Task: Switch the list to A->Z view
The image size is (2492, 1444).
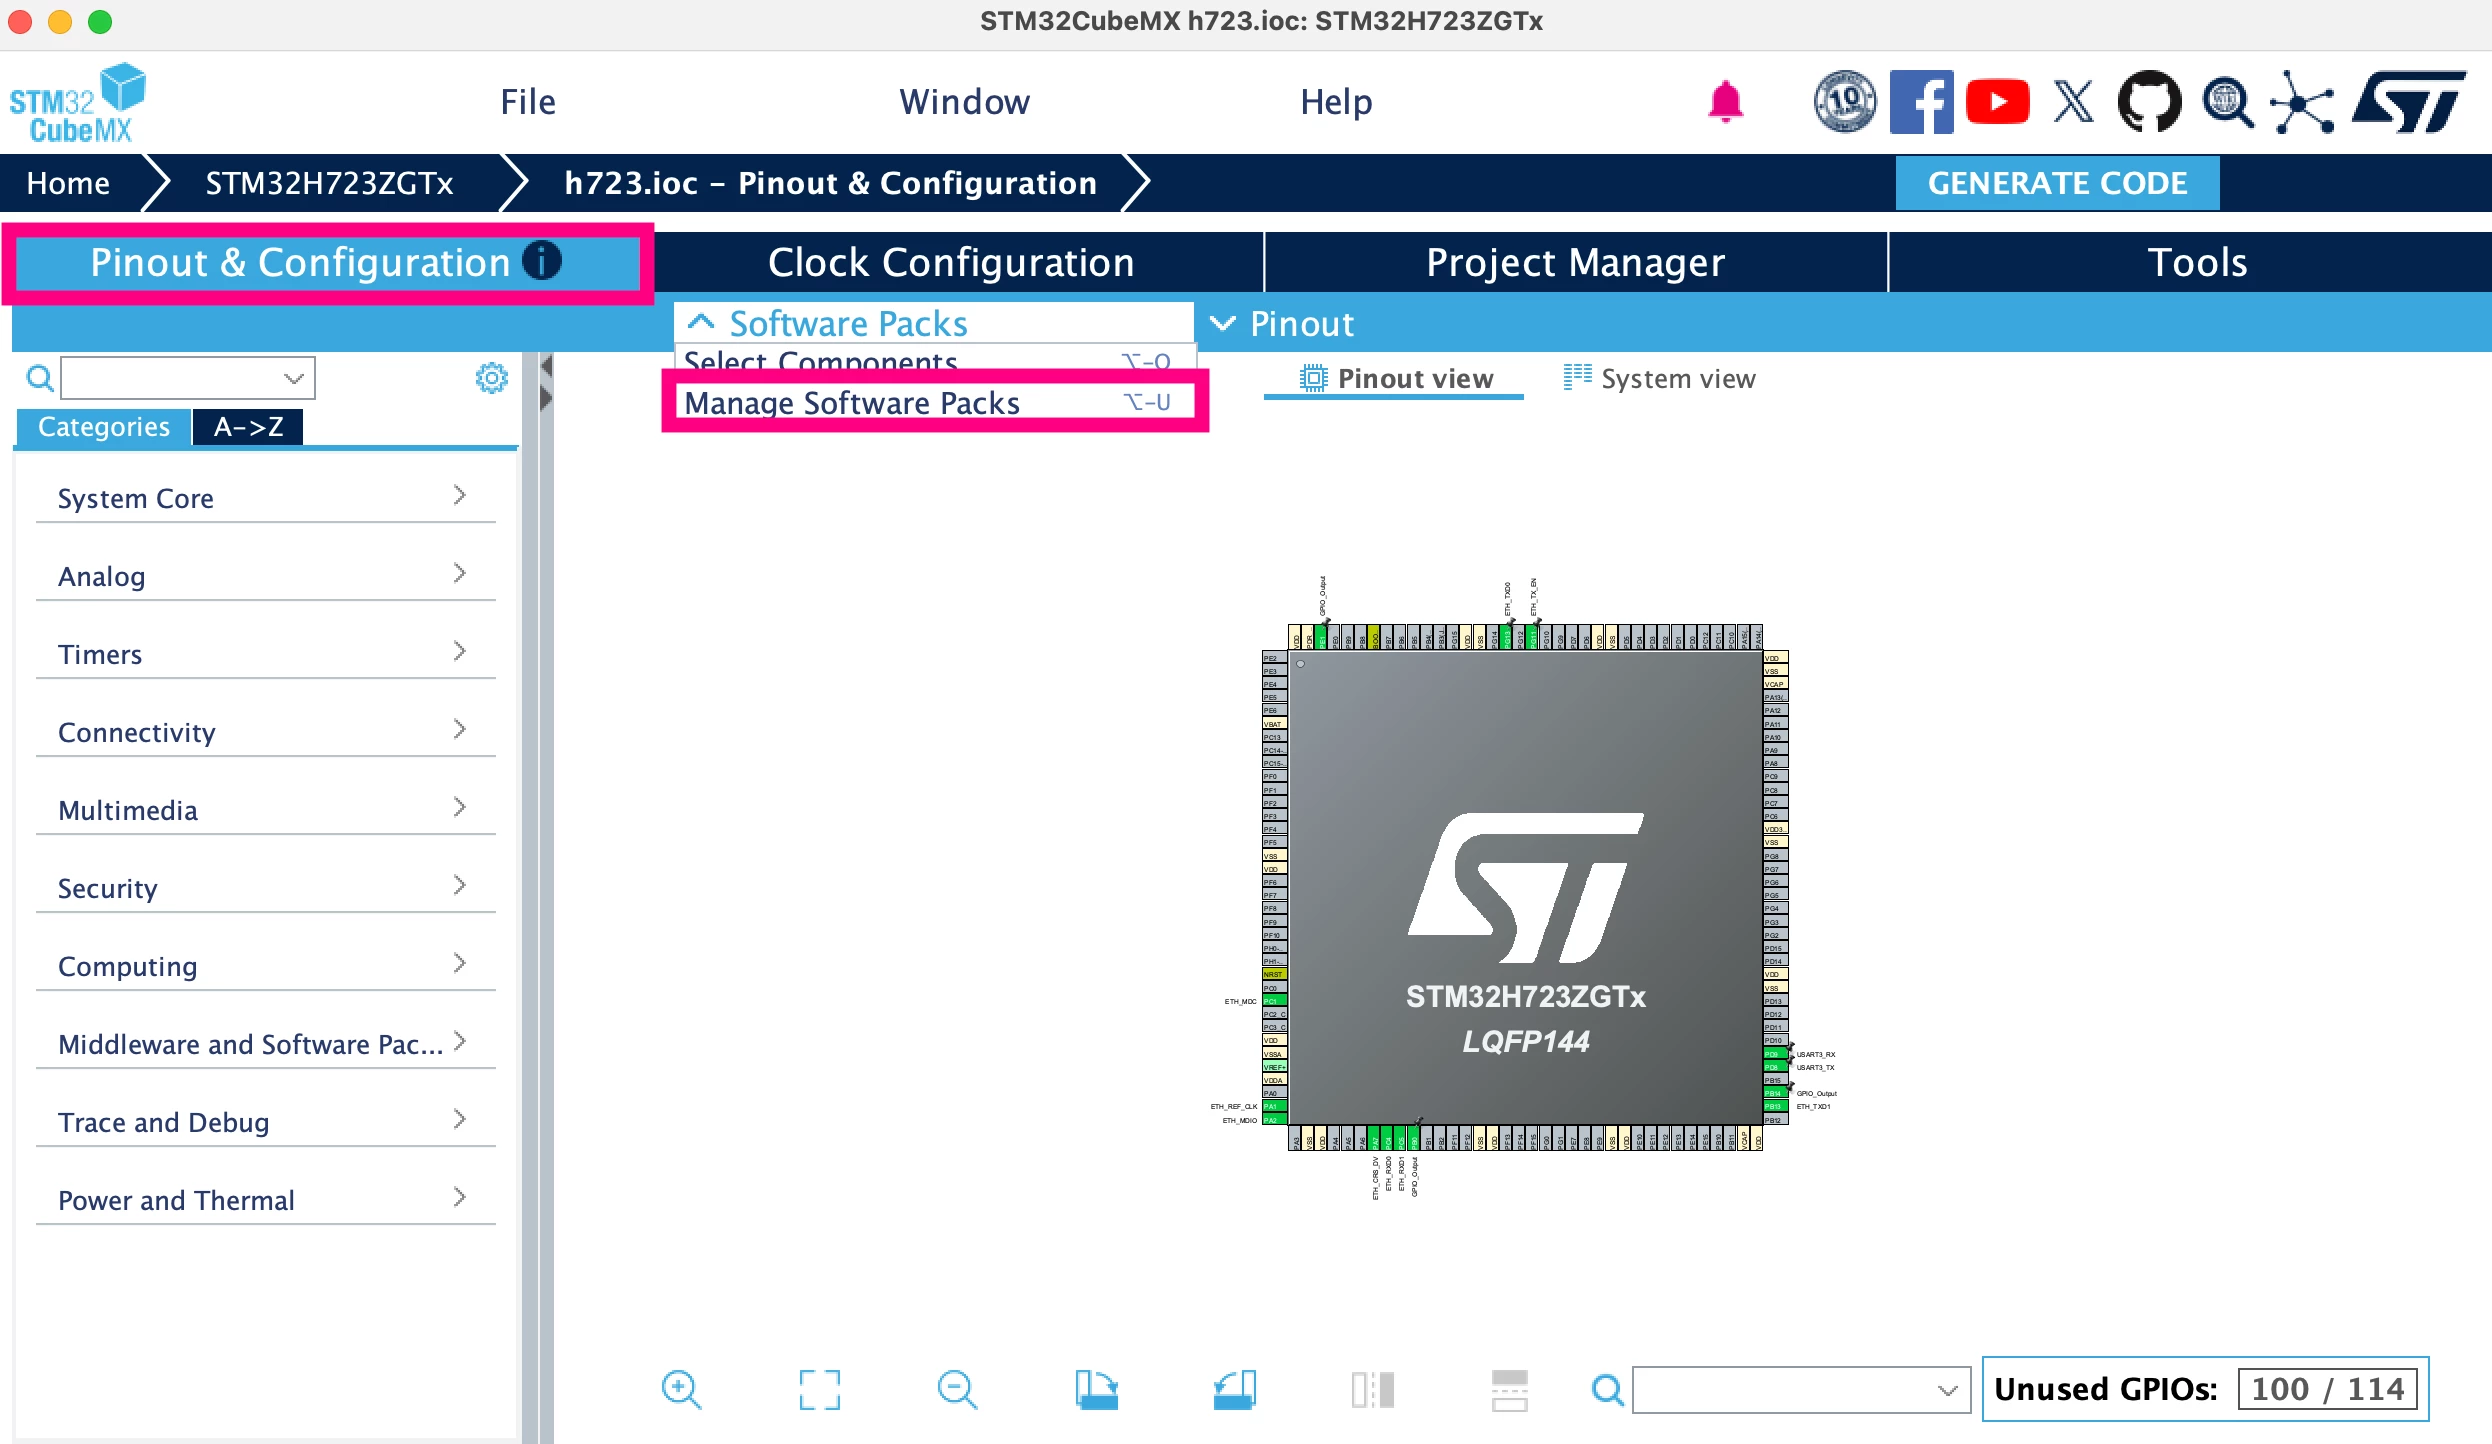Action: 248,427
